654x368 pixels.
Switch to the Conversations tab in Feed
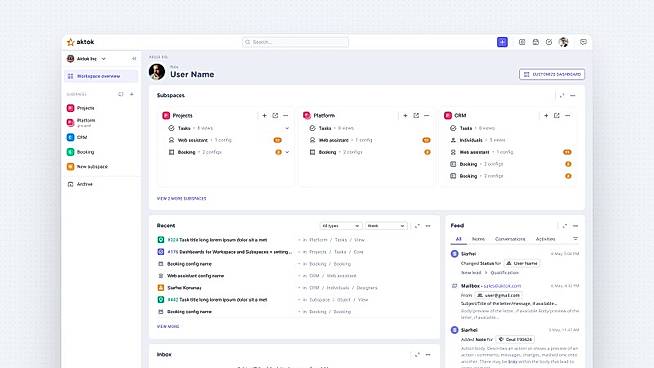click(510, 239)
